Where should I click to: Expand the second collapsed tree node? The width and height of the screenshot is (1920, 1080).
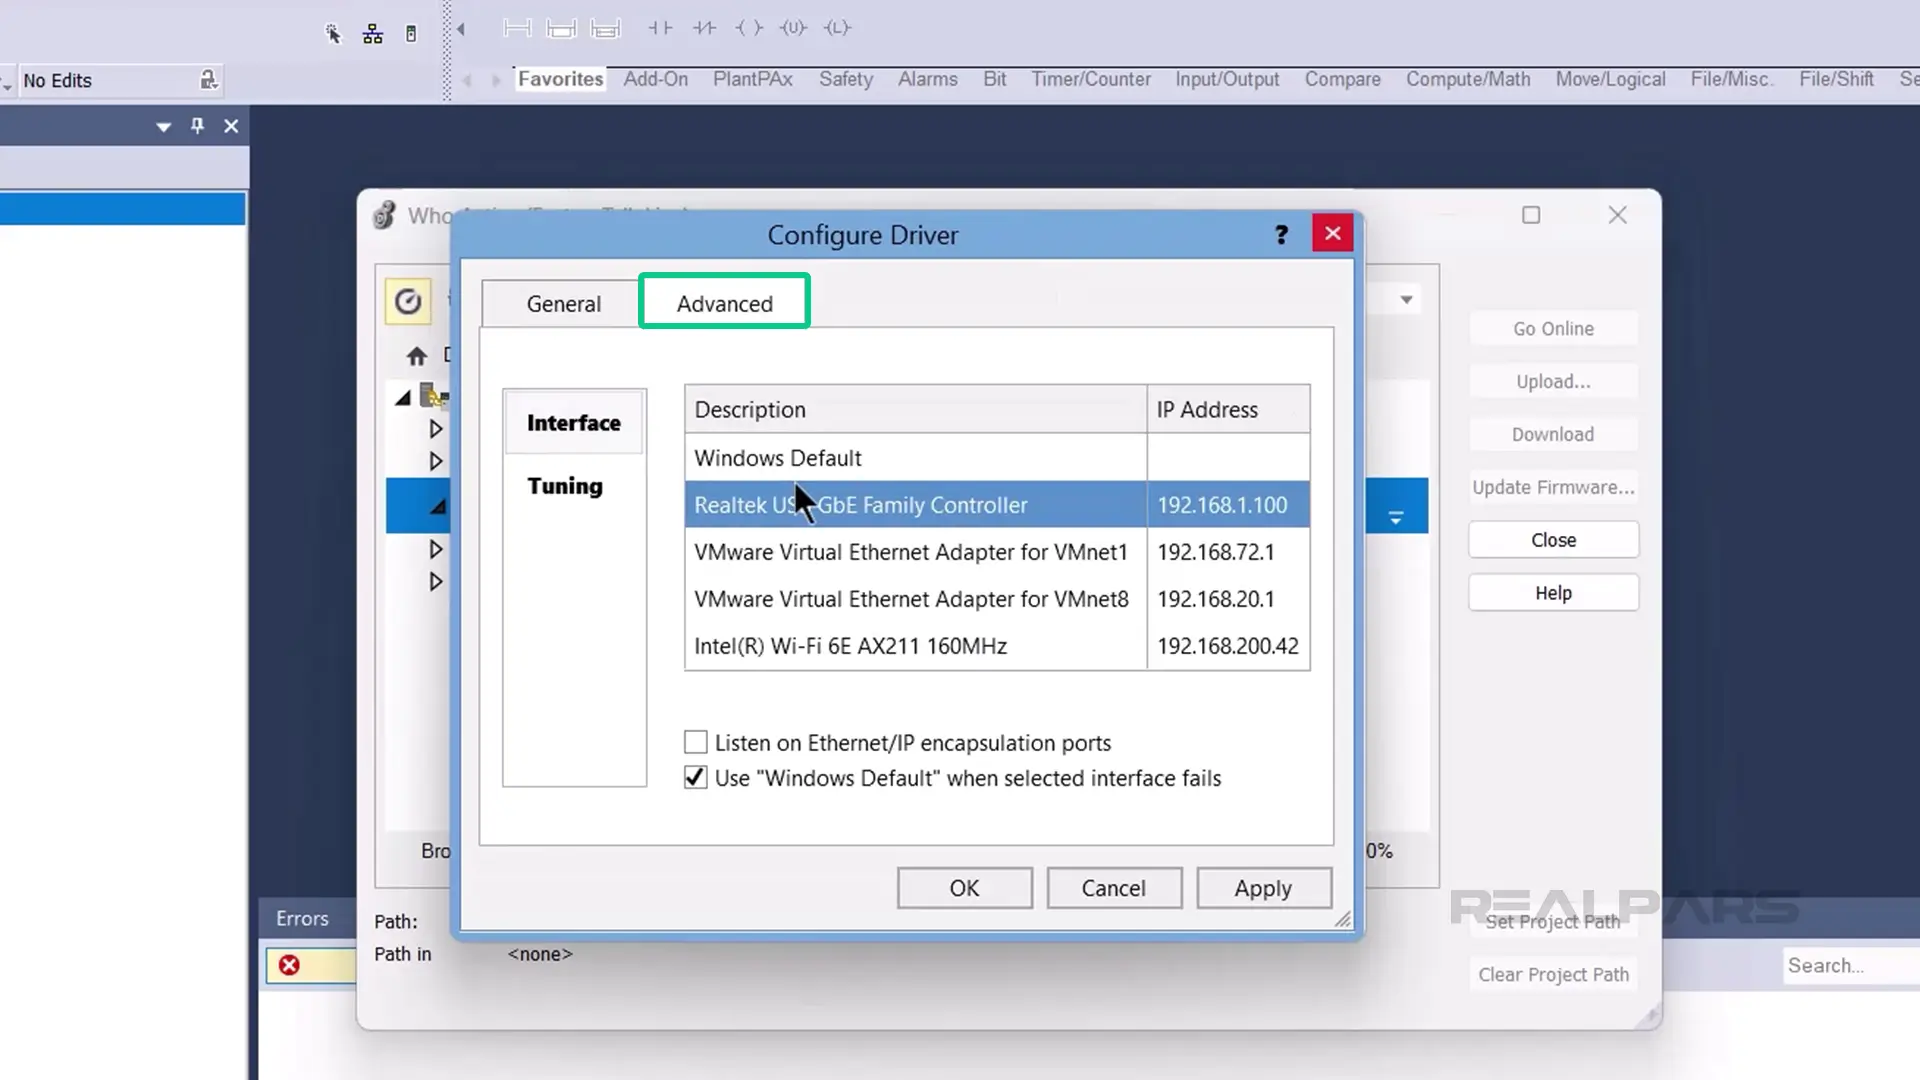pos(435,461)
